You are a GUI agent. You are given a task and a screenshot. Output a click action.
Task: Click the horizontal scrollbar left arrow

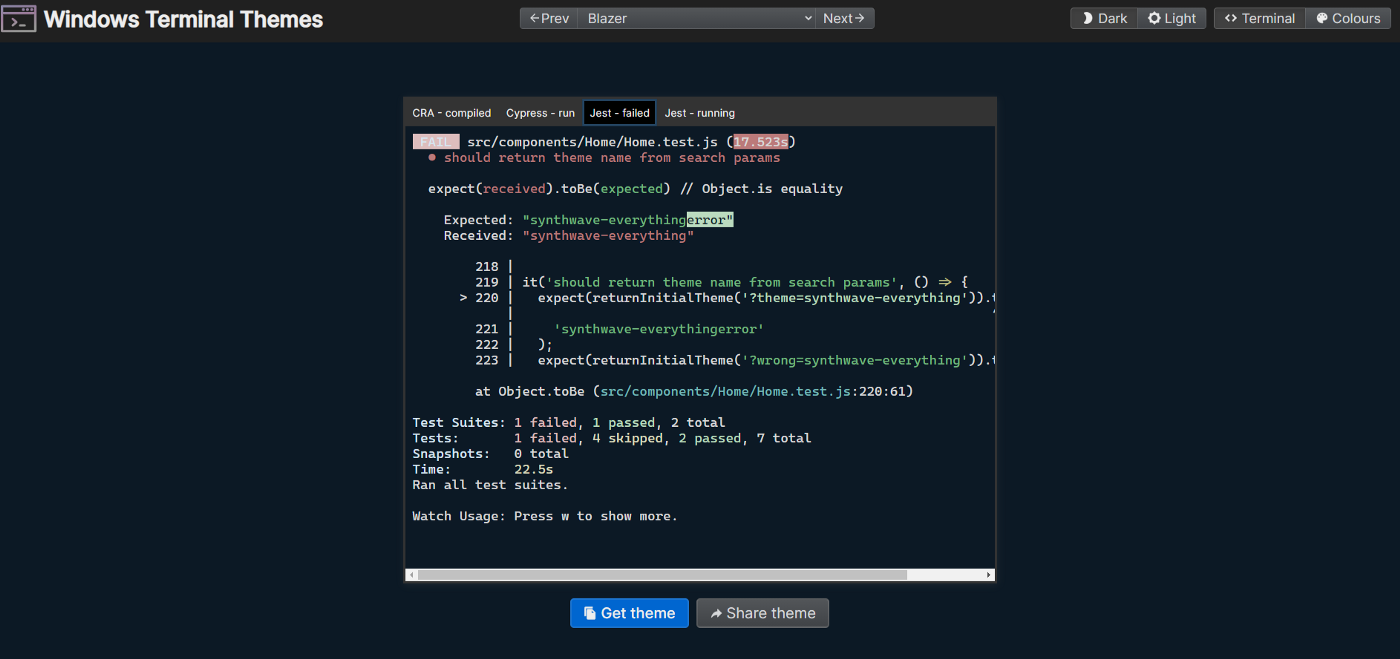[411, 575]
